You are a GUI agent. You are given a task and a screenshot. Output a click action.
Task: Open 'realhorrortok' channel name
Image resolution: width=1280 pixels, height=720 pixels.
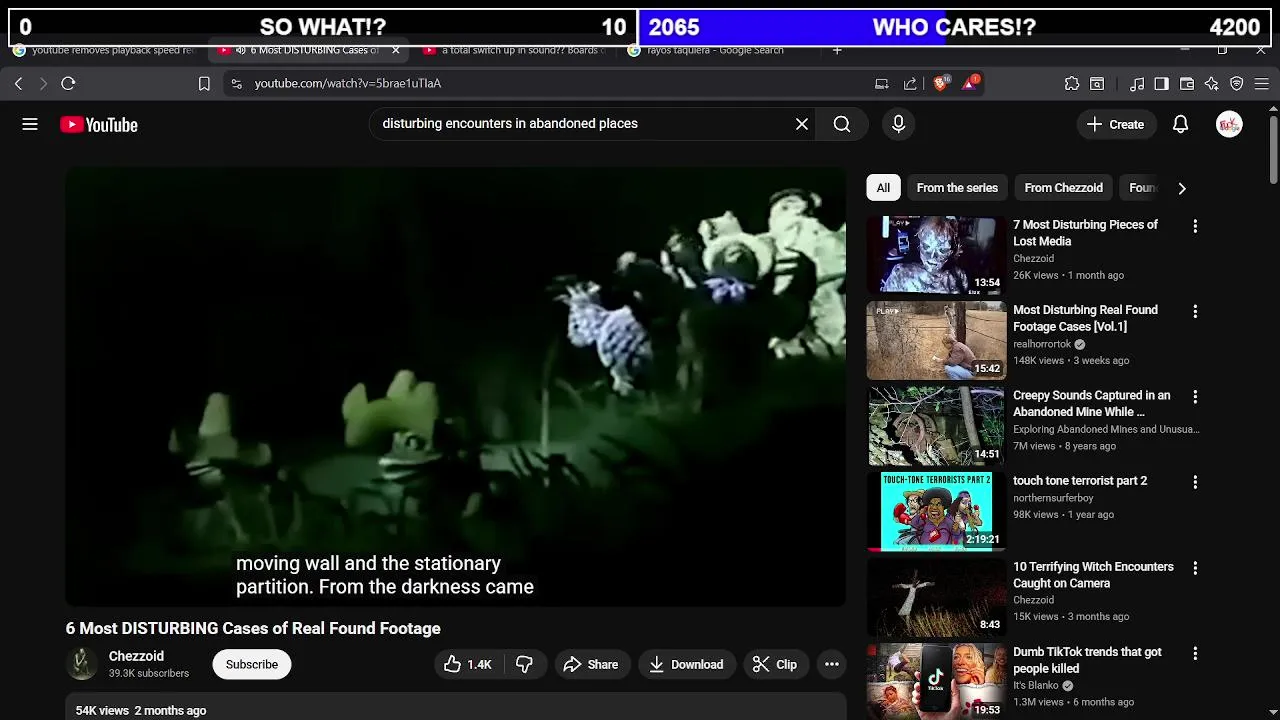pos(1041,344)
